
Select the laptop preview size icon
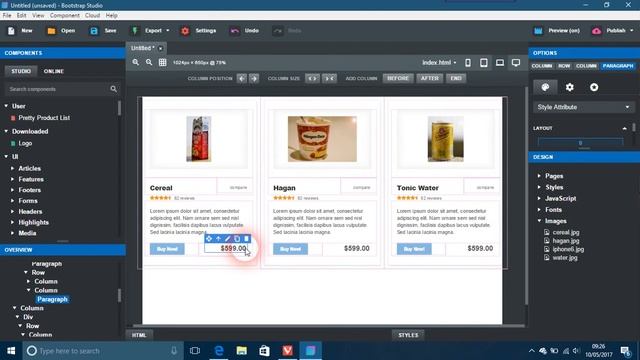500,63
